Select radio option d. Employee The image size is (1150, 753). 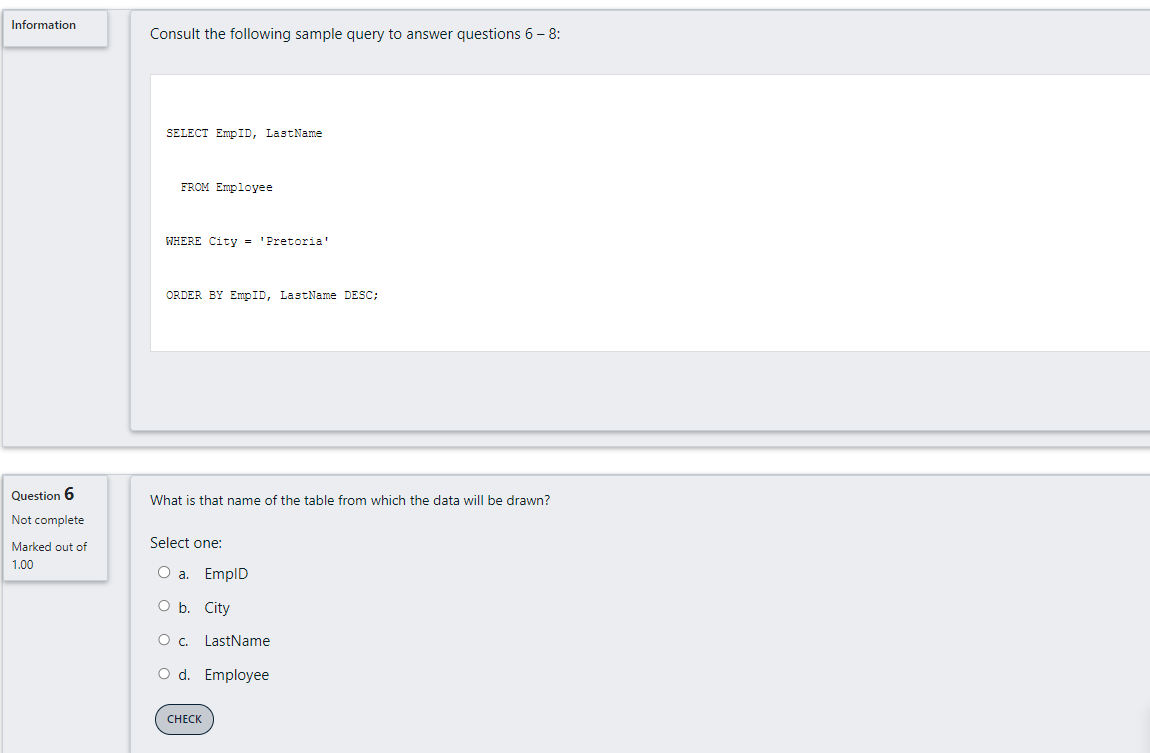163,673
